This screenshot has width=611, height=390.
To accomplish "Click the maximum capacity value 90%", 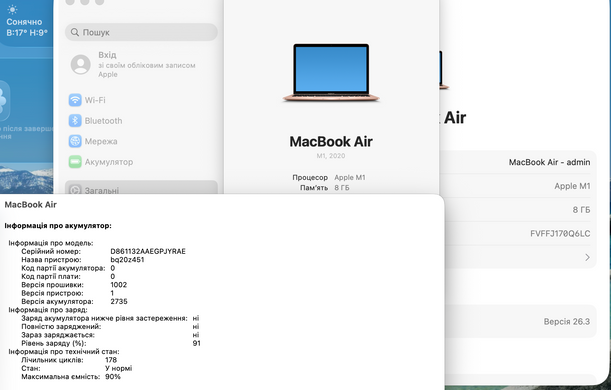I will 113,377.
